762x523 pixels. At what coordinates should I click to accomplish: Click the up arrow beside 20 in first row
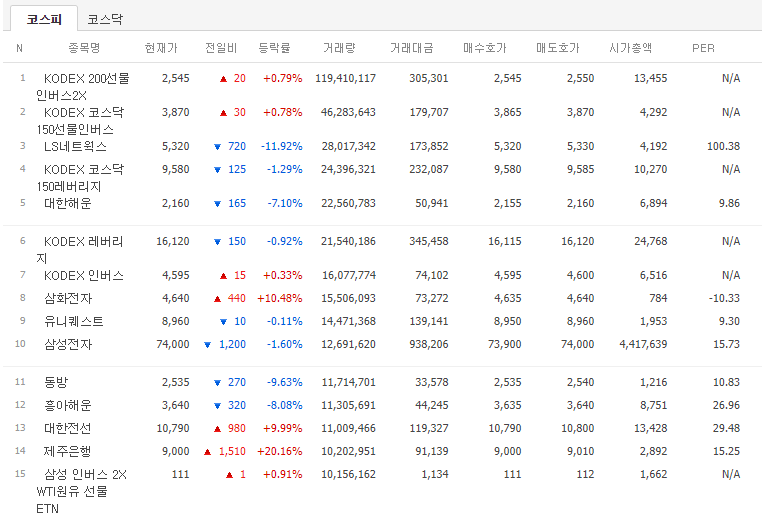(x=223, y=79)
